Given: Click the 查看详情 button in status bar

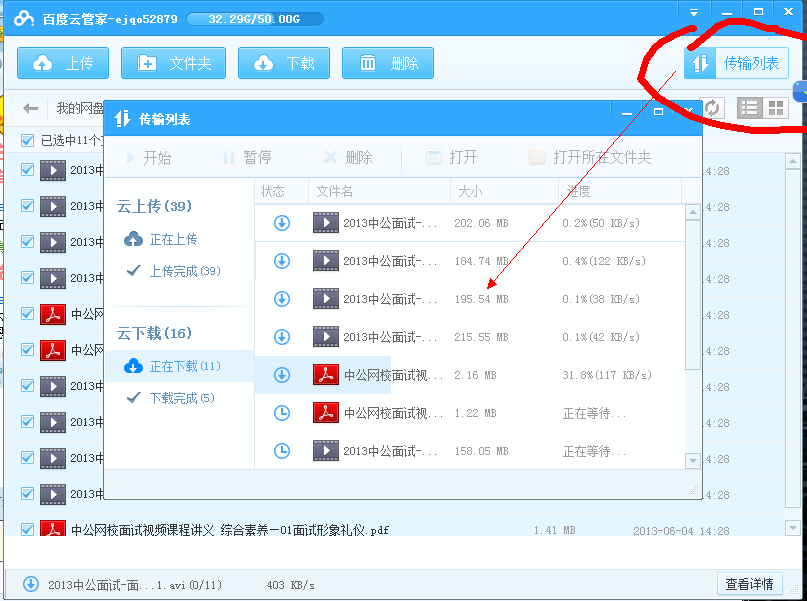Looking at the screenshot, I should tap(749, 584).
